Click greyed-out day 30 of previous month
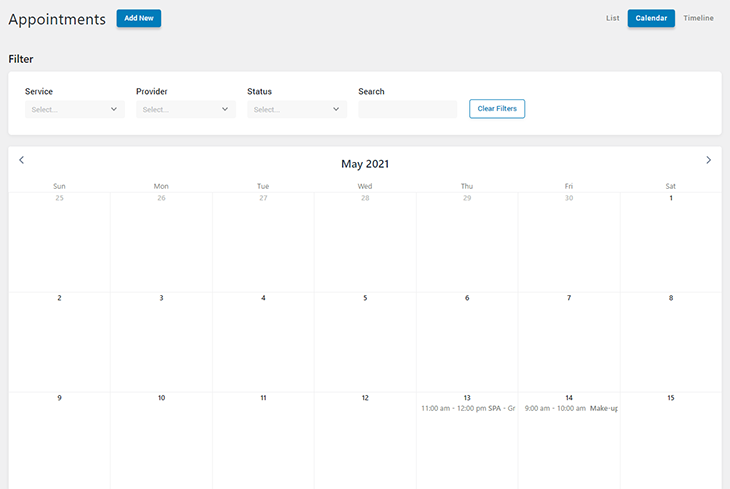This screenshot has width=730, height=489. point(569,198)
